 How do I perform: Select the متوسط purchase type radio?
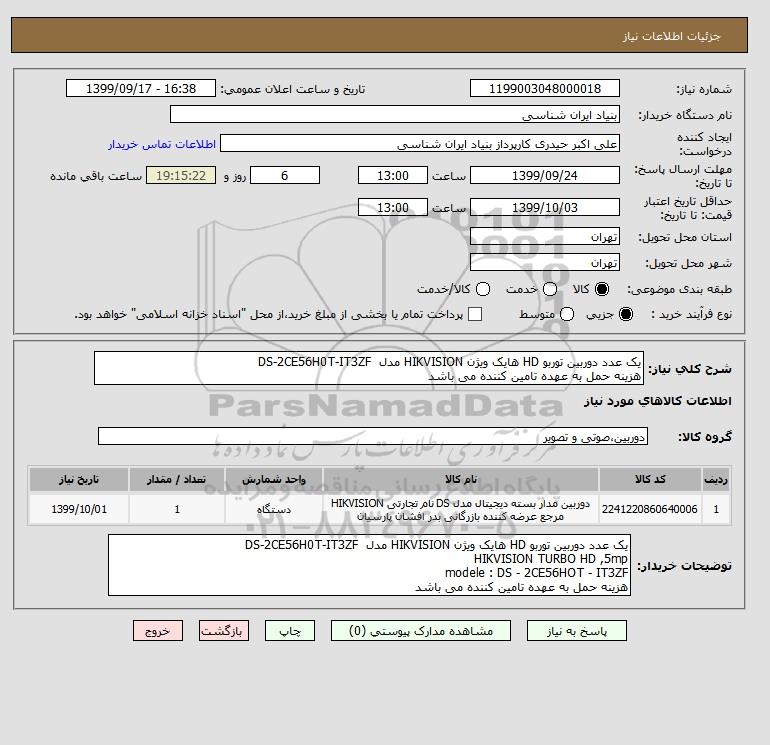point(567,314)
